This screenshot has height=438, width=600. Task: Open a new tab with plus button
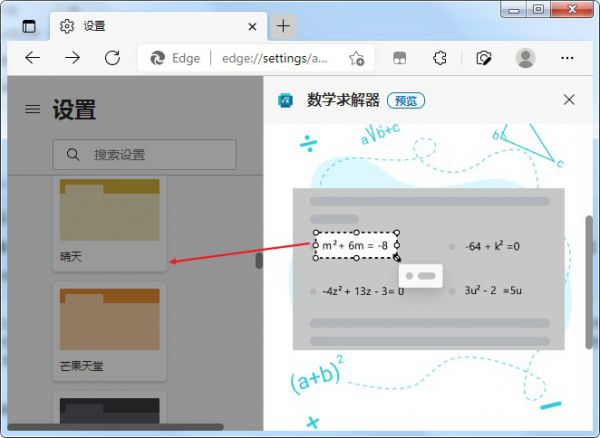coord(283,26)
